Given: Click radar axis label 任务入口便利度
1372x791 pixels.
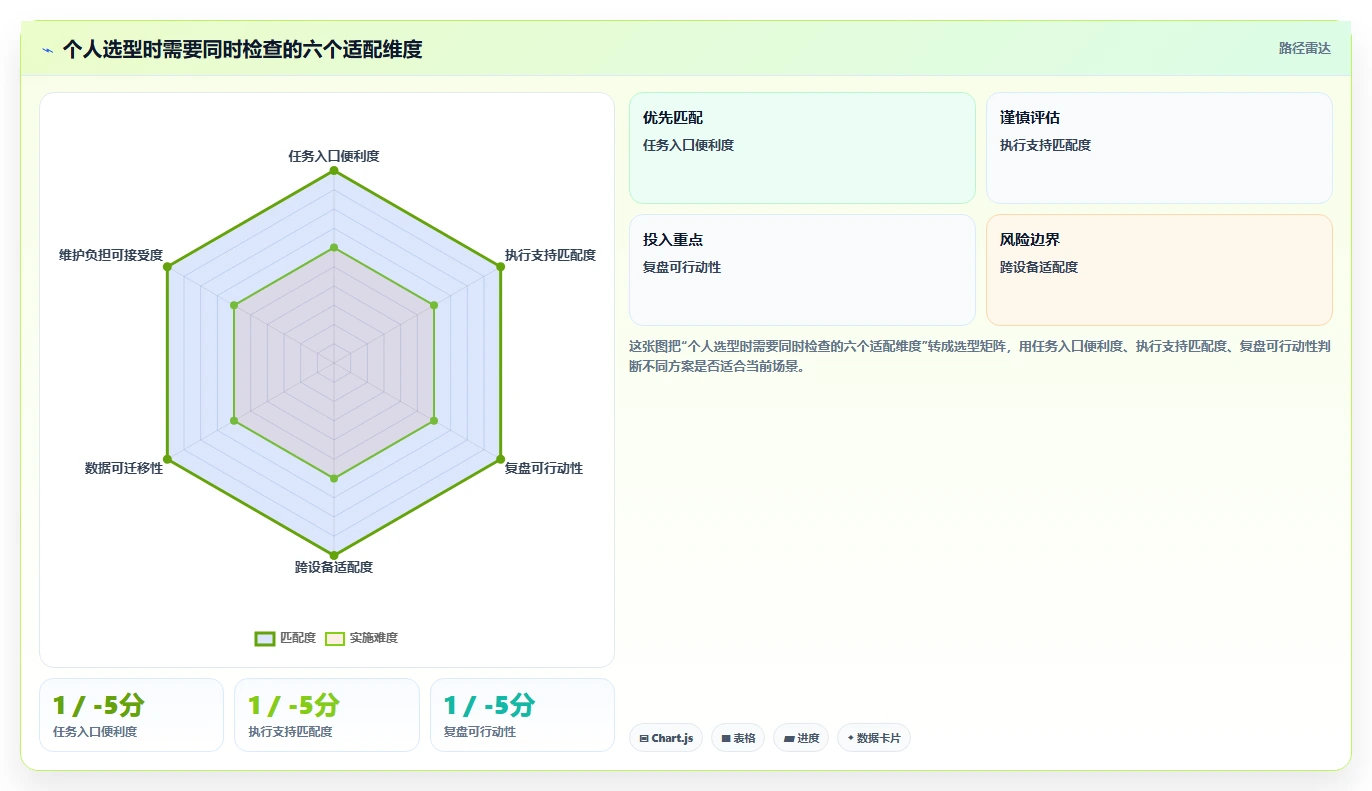Looking at the screenshot, I should tap(334, 156).
